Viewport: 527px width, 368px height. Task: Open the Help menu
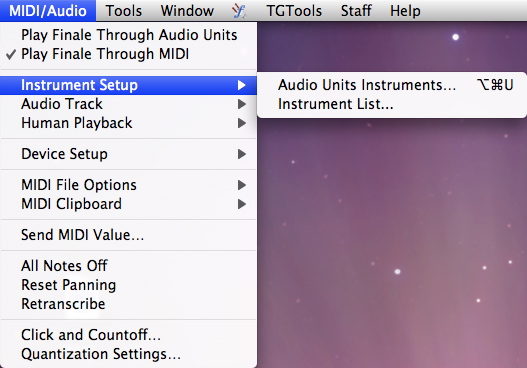405,11
